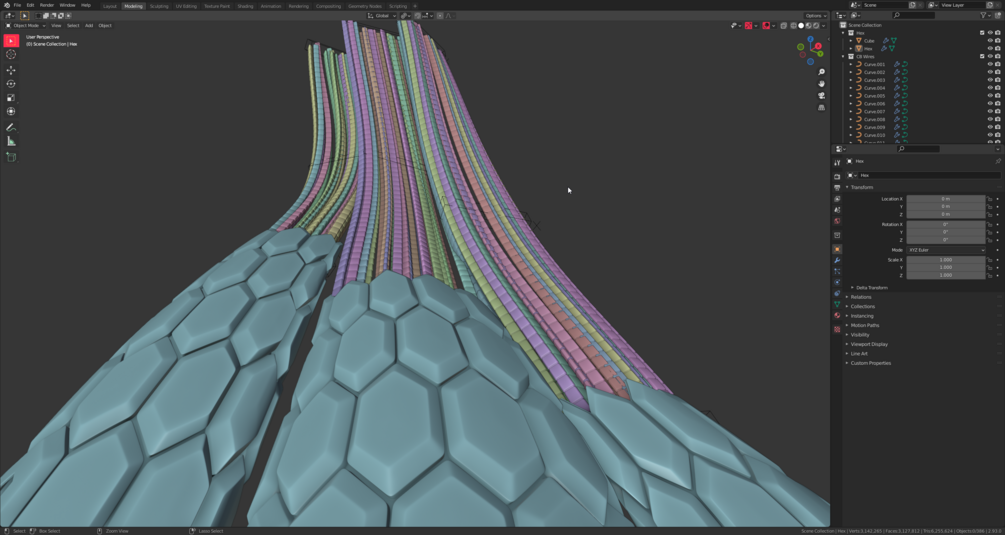Open the Global transform orientation dropdown
The width and height of the screenshot is (1005, 535).
point(383,15)
